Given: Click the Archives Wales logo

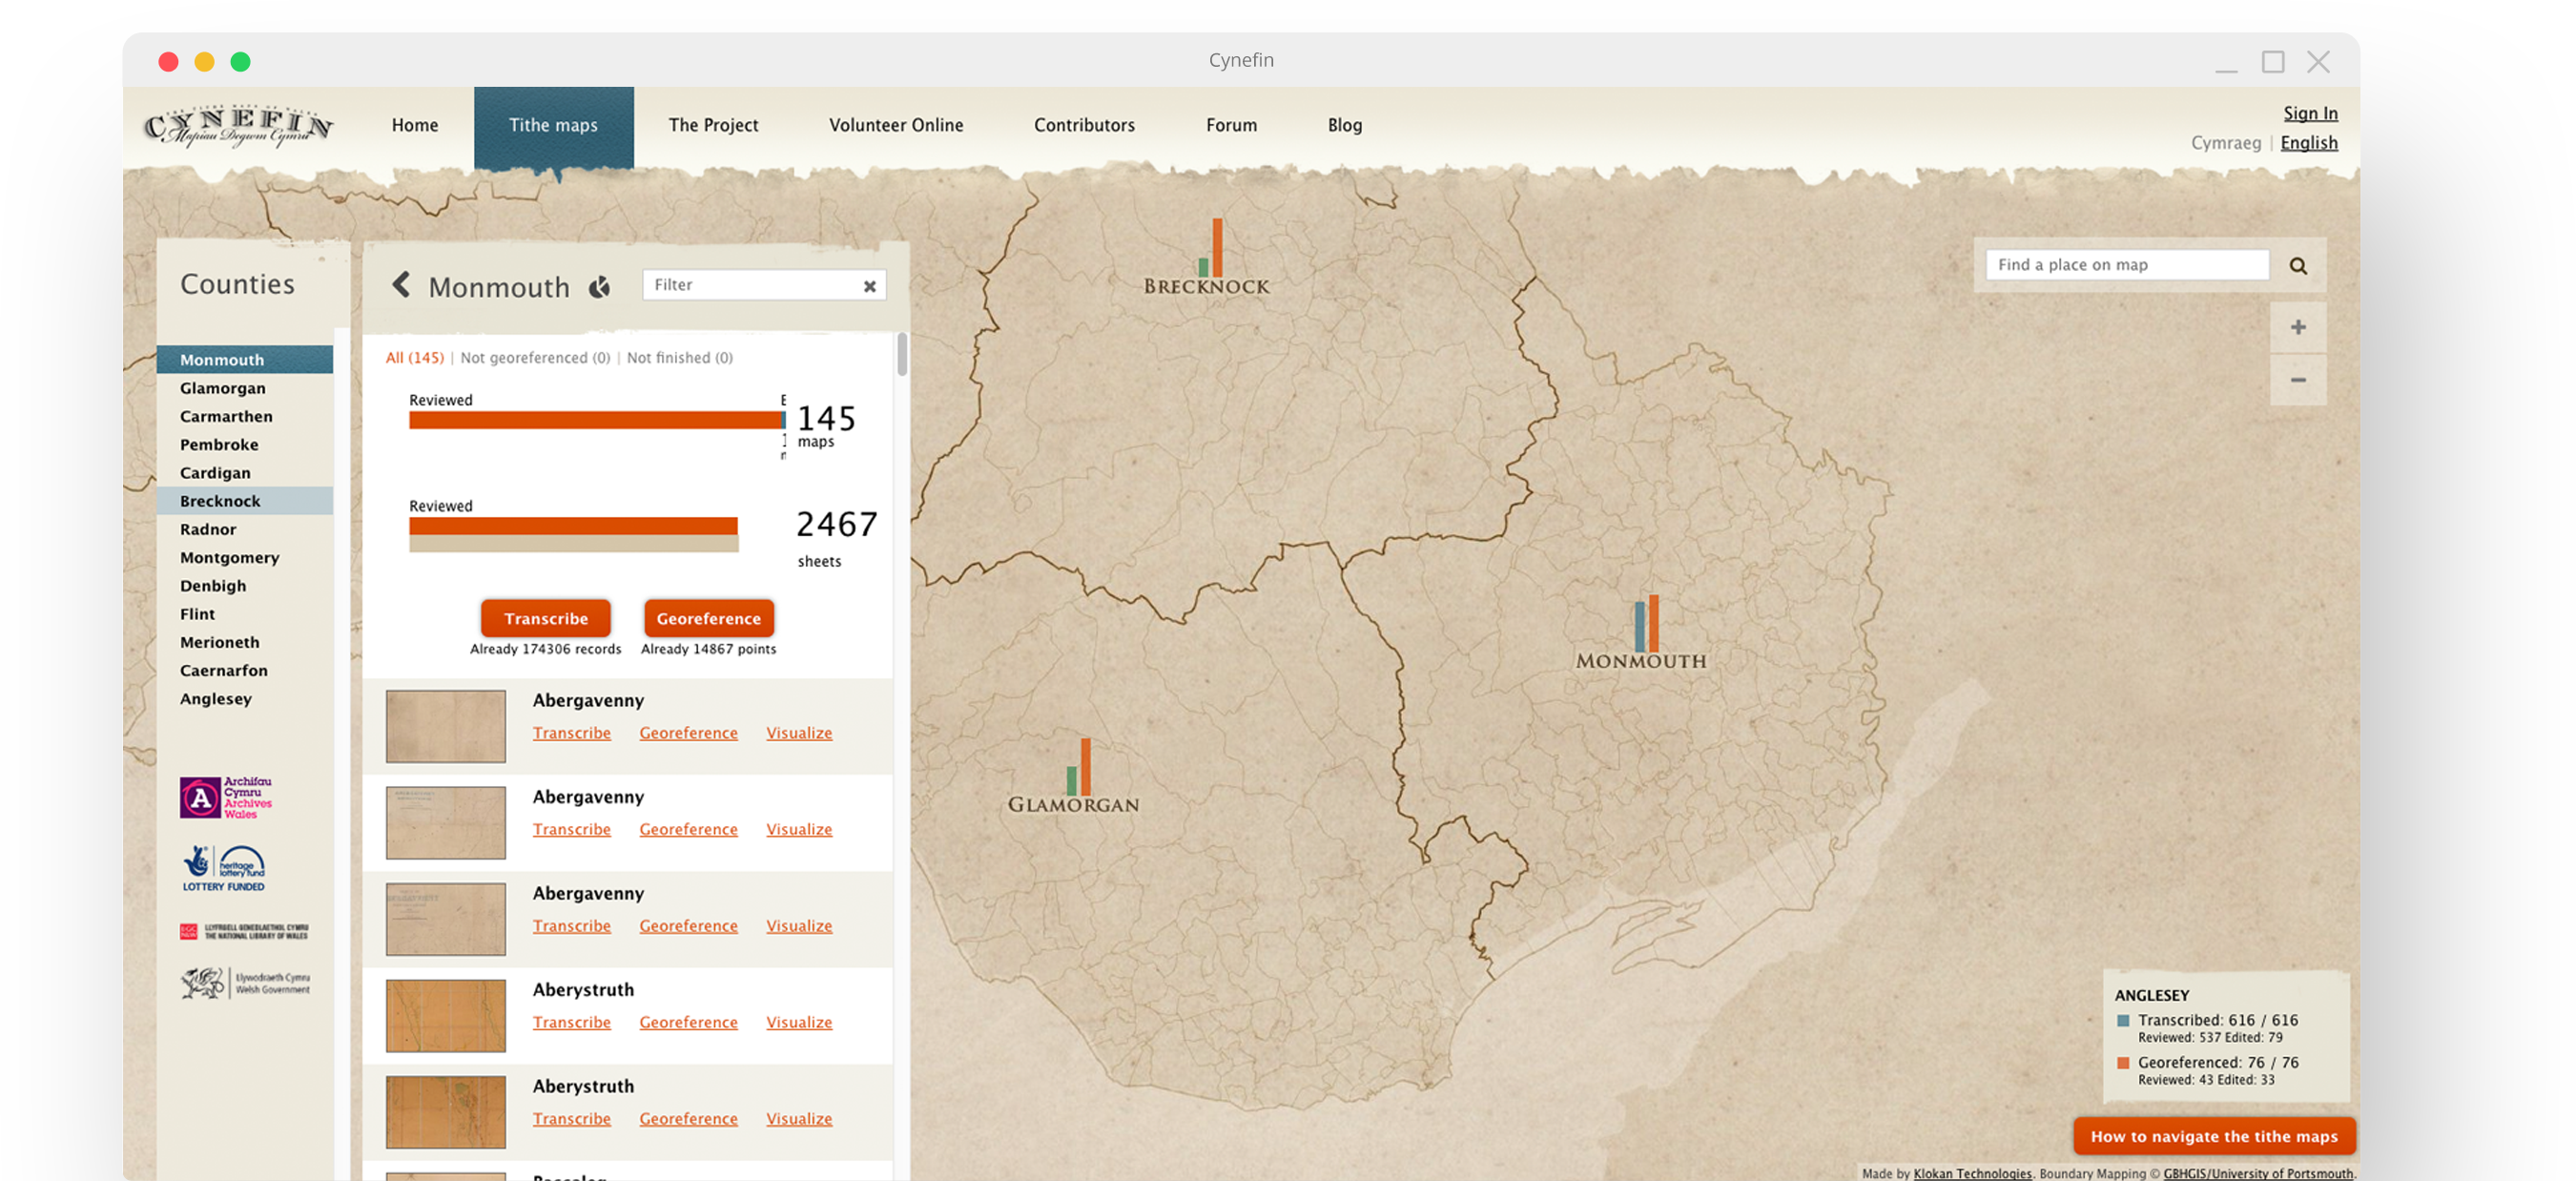Looking at the screenshot, I should (x=226, y=797).
